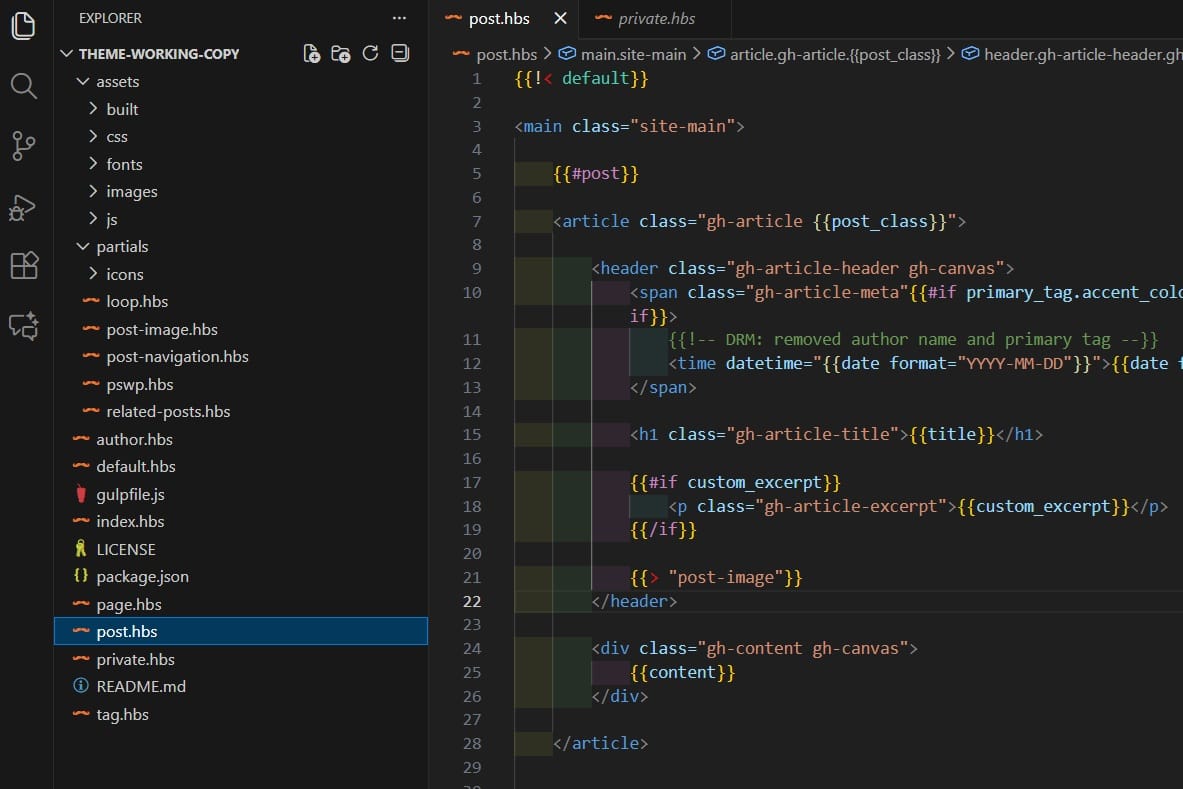Open the Run and Debug view
The height and width of the screenshot is (789, 1183).
(24, 207)
